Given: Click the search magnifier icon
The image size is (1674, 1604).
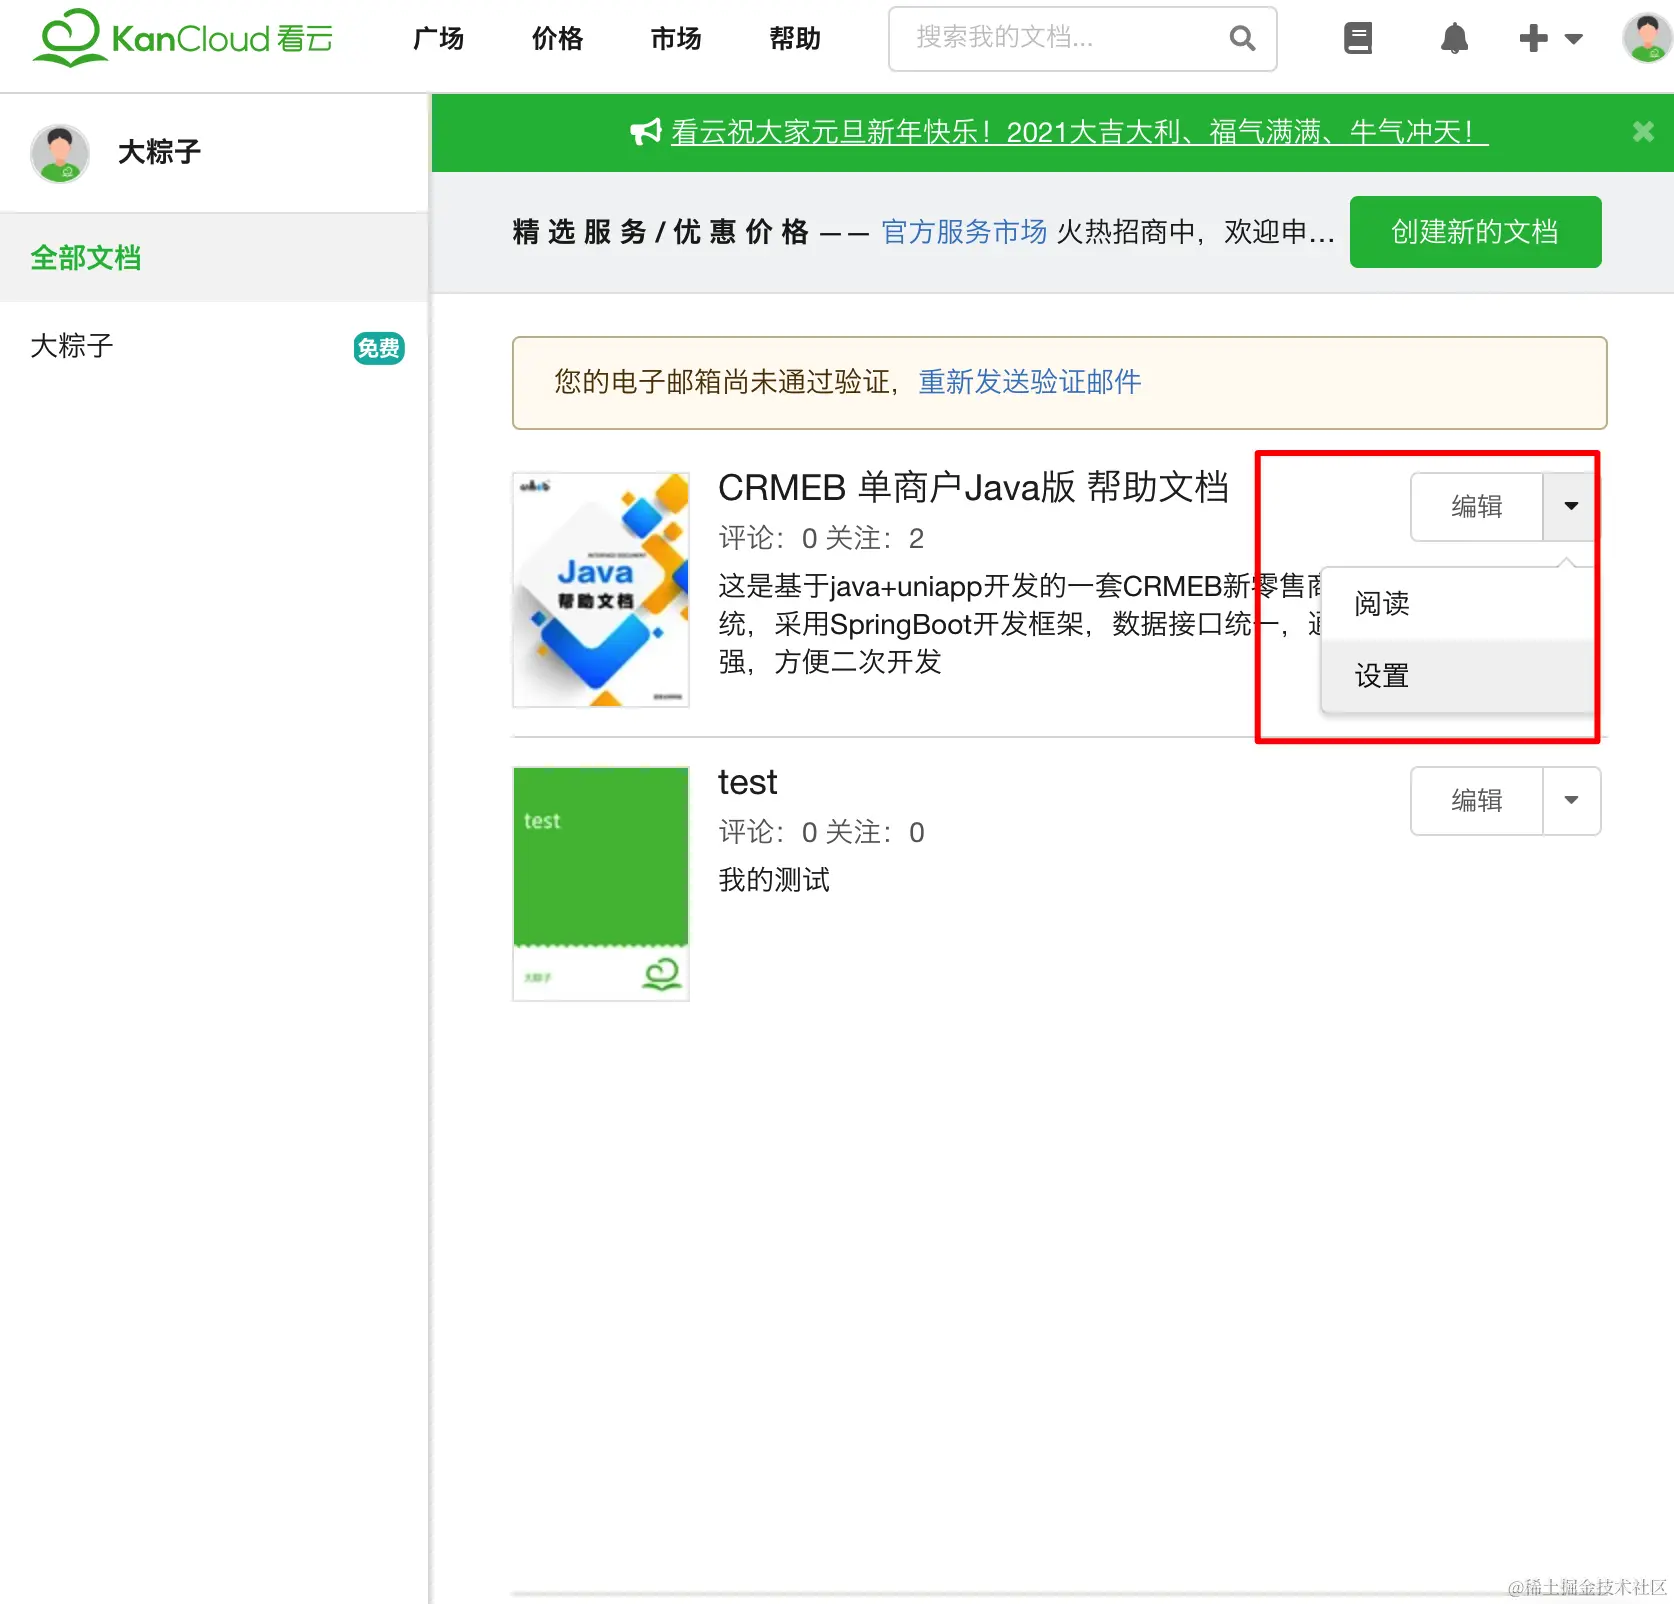Looking at the screenshot, I should pos(1242,39).
